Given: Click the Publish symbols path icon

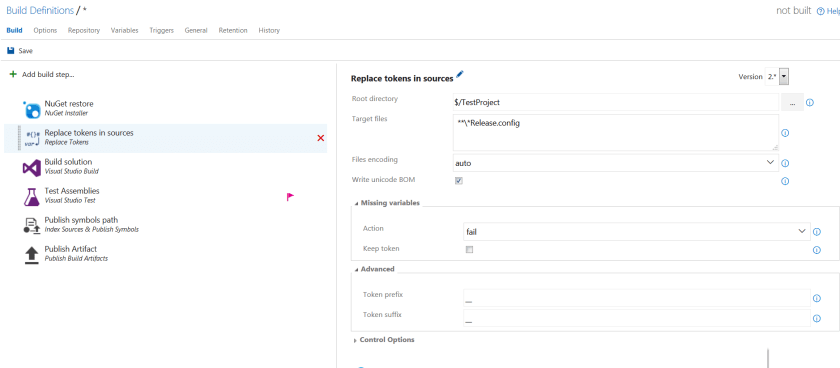Looking at the screenshot, I should [32, 226].
